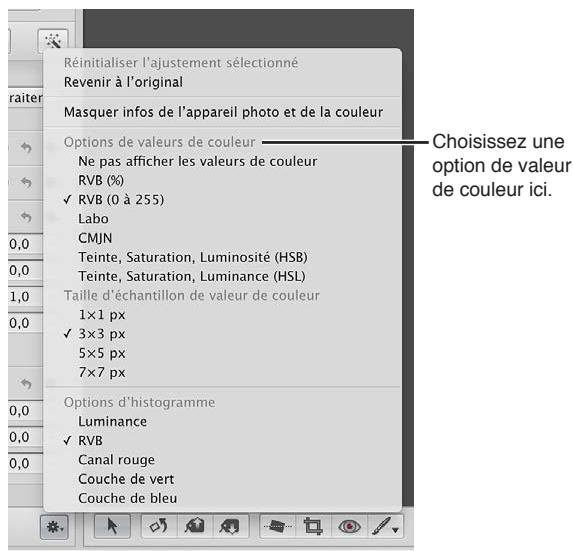Select the Red Eye tool
Image resolution: width=573 pixels, height=551 pixels.
click(x=349, y=526)
